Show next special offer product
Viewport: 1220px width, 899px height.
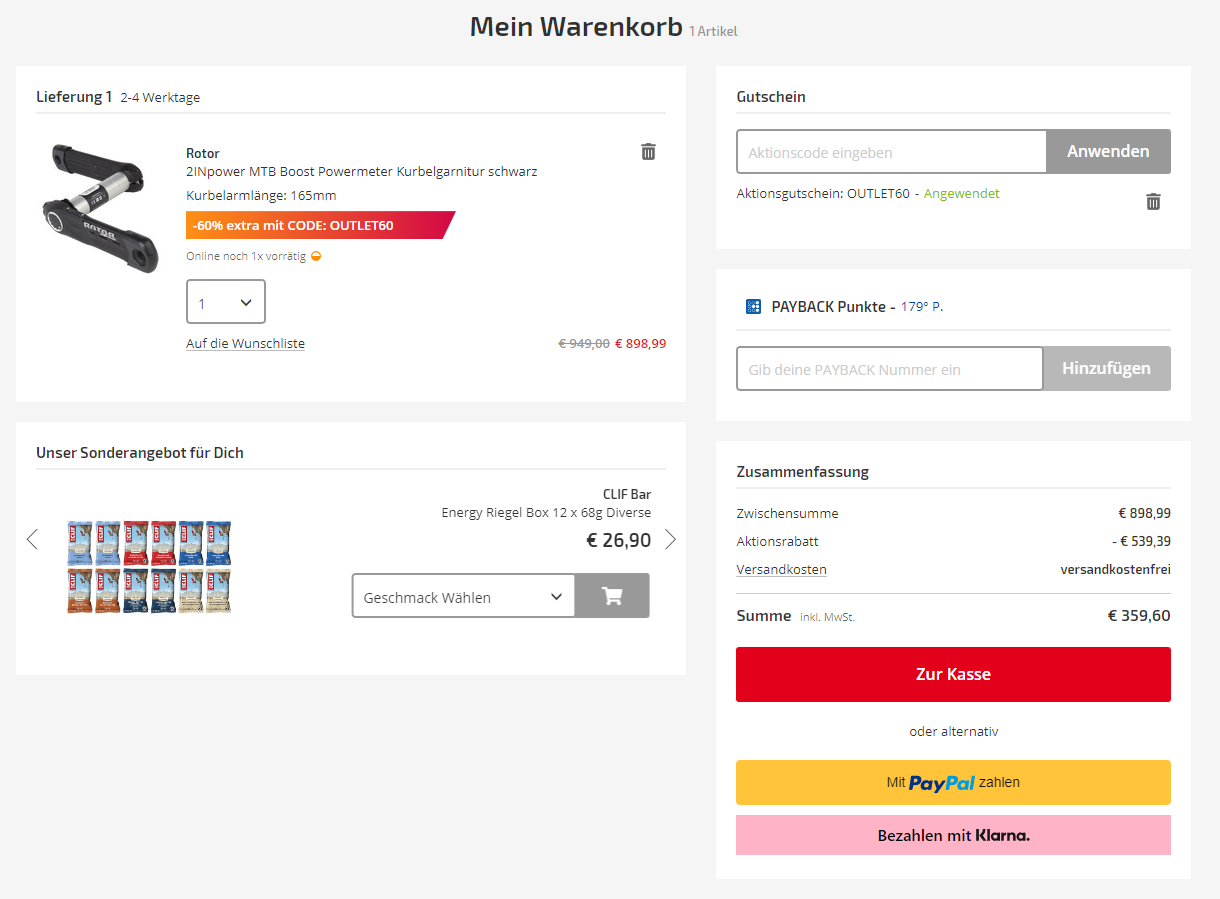pos(670,540)
